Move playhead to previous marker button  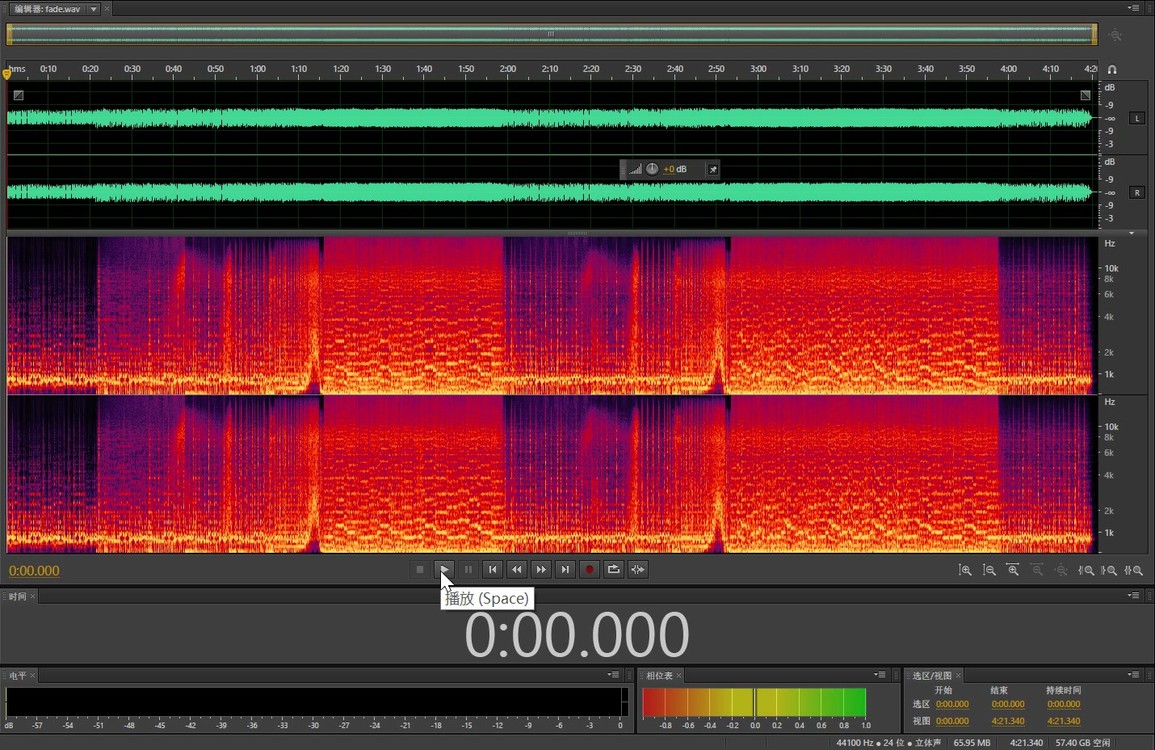tap(492, 569)
